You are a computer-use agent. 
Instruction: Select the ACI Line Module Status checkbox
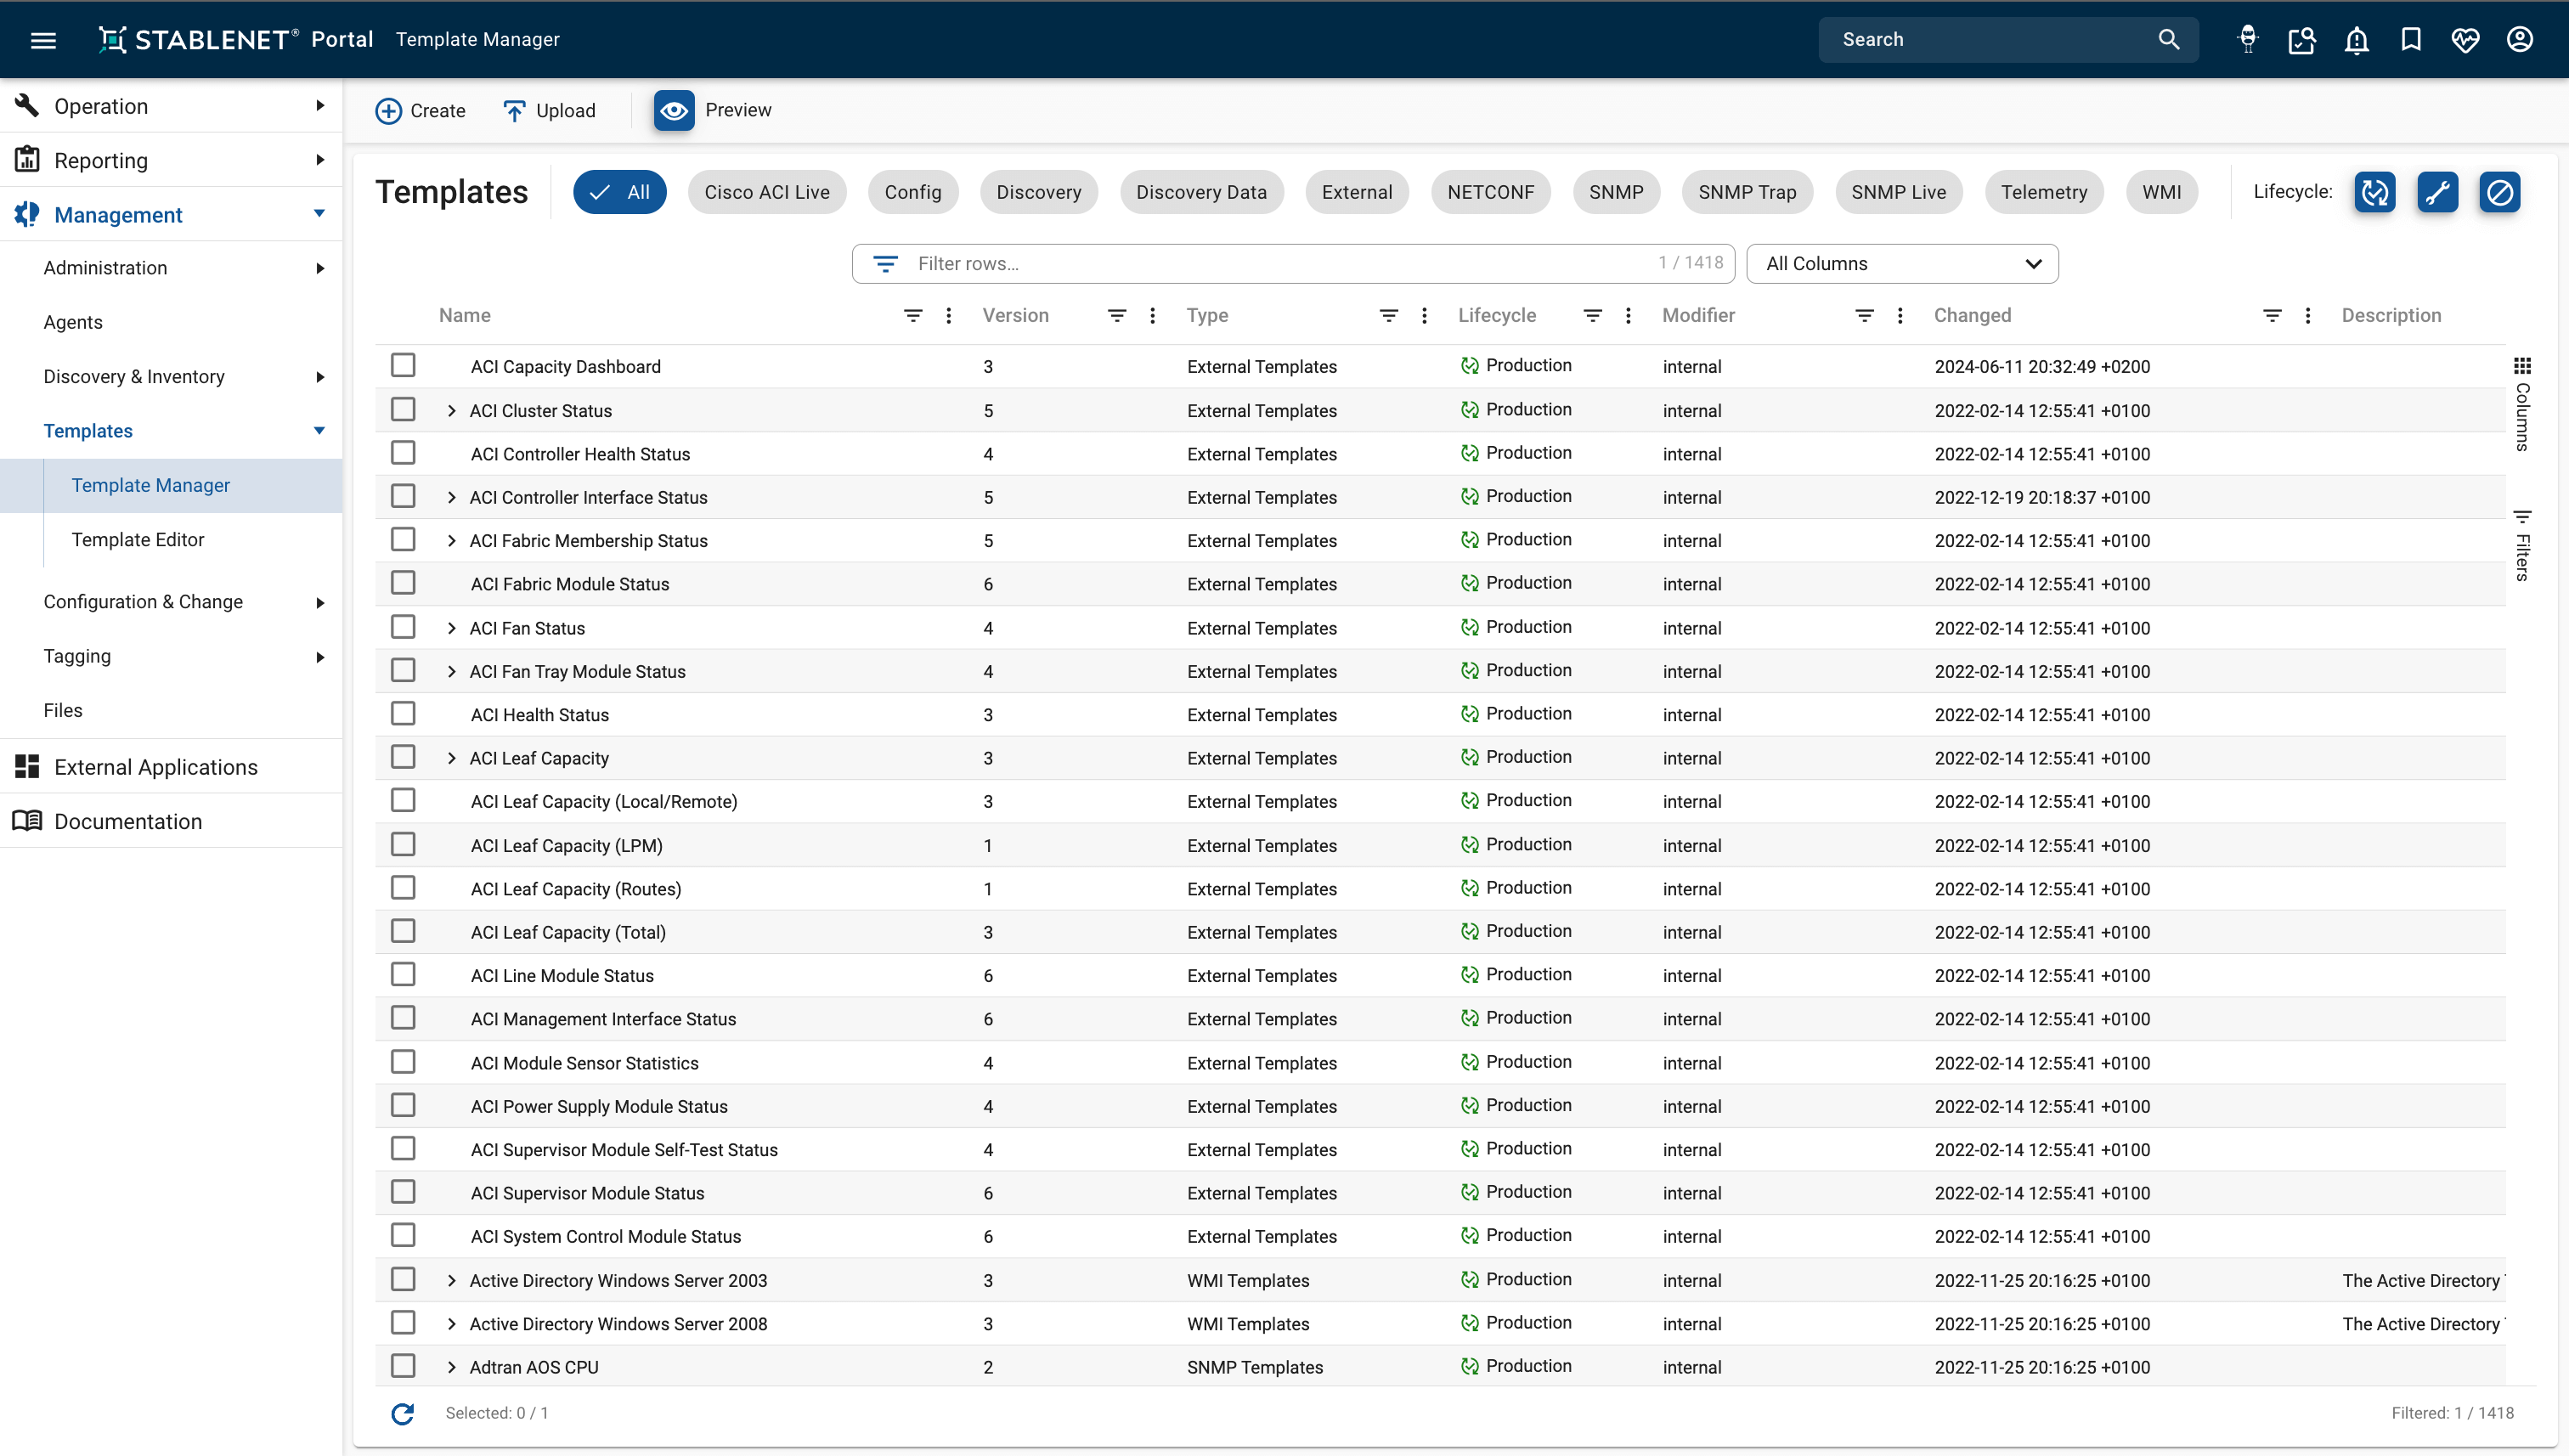(403, 975)
